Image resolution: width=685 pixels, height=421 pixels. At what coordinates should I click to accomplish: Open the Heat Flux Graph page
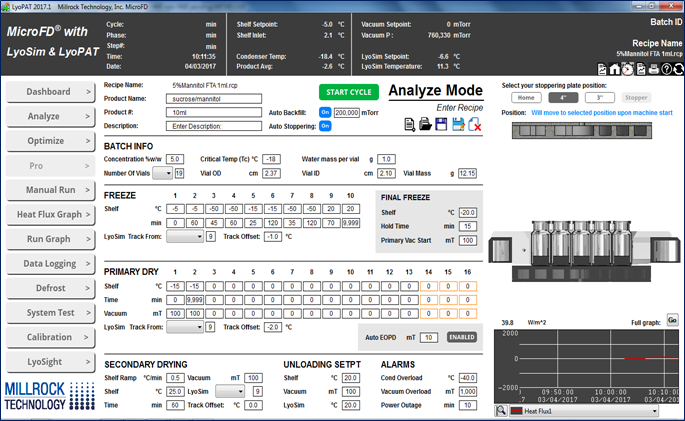point(50,214)
